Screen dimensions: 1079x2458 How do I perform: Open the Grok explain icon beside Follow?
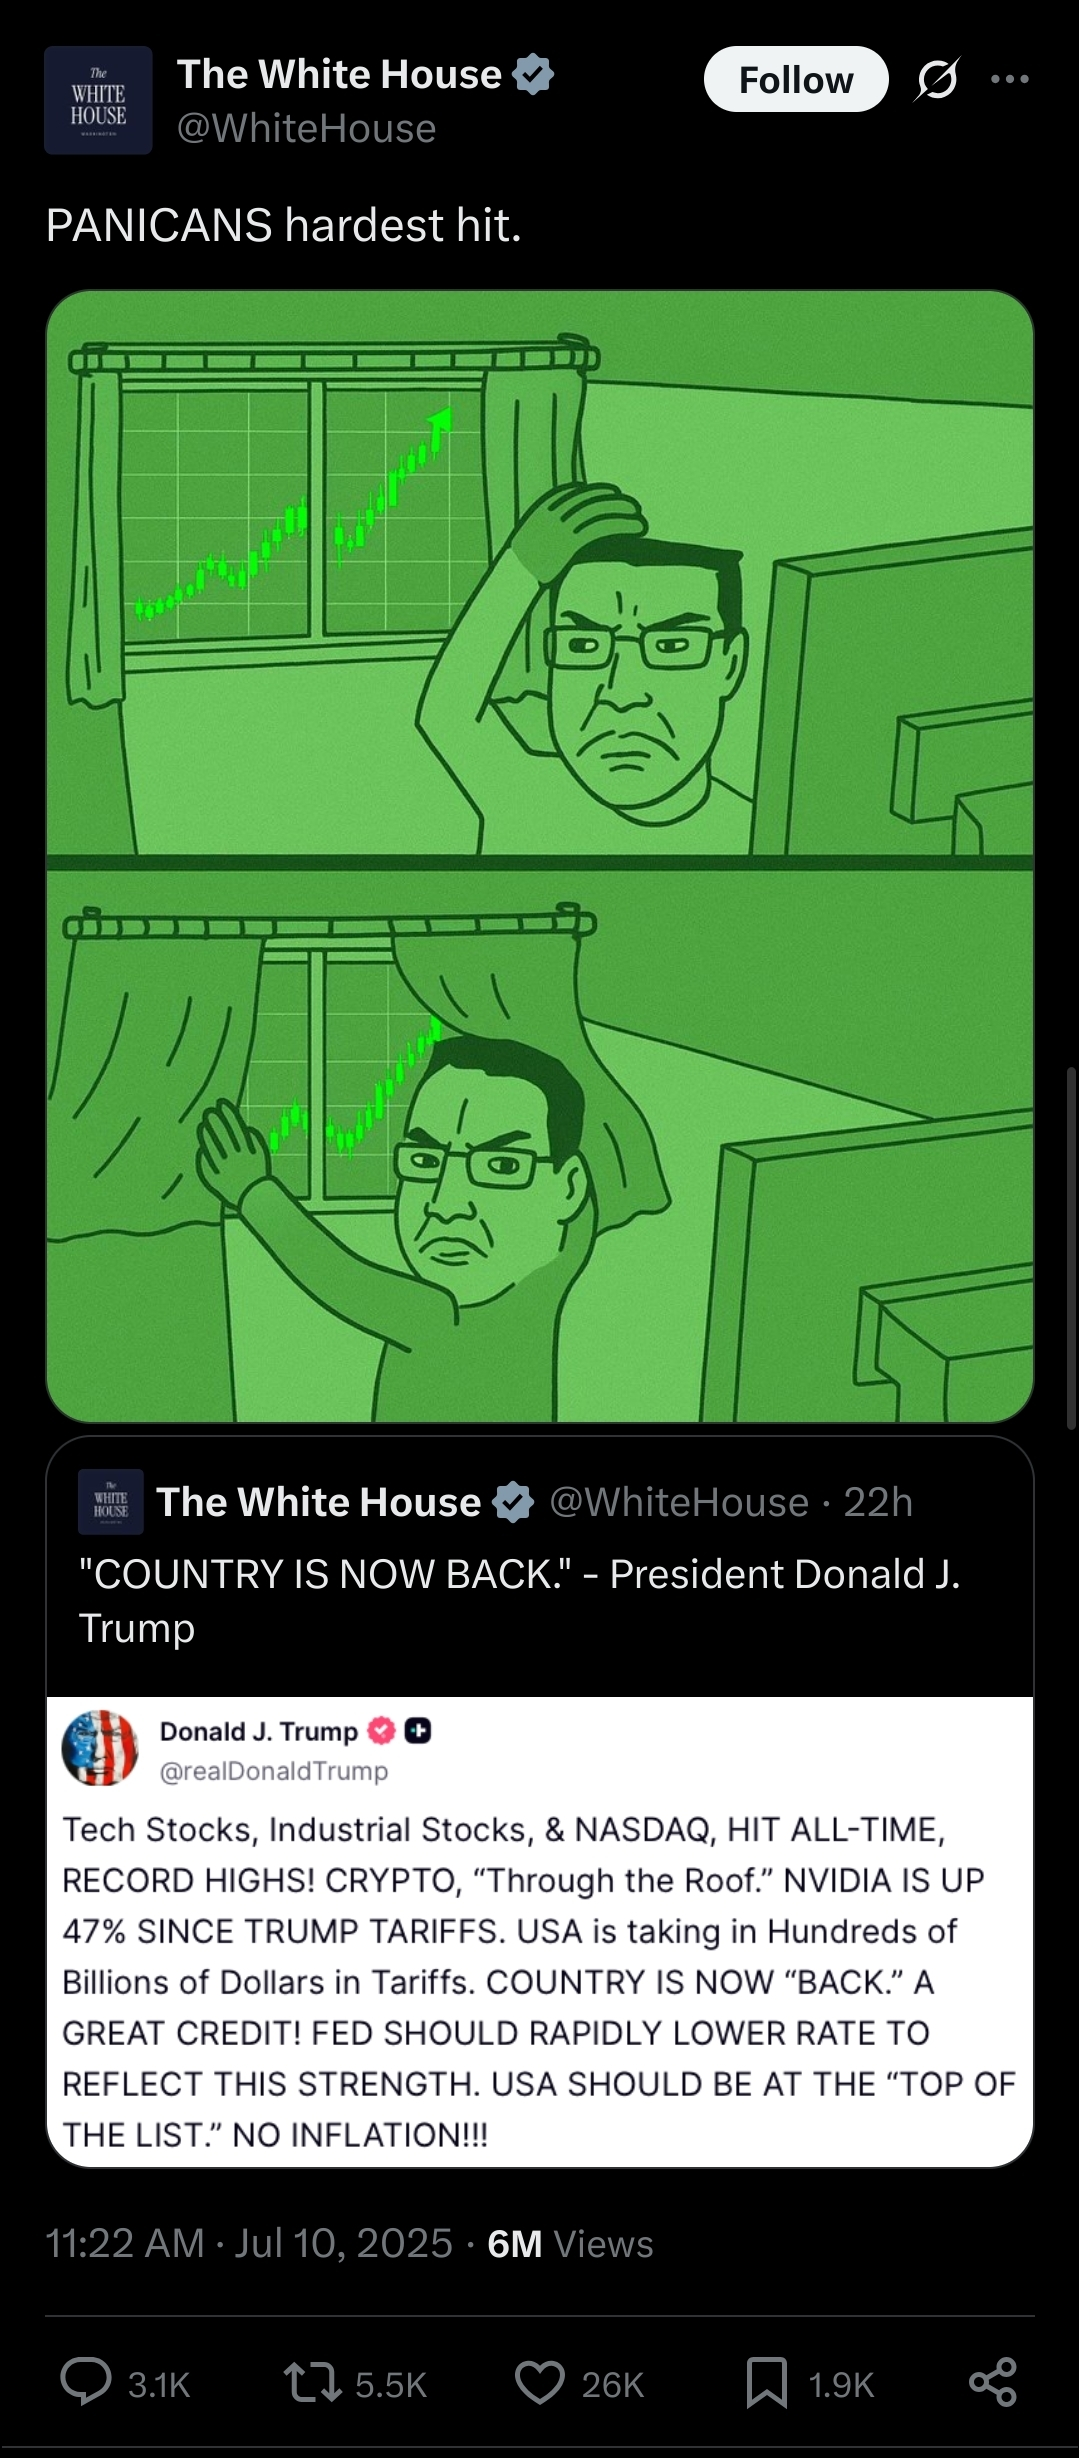pyautogui.click(x=937, y=79)
